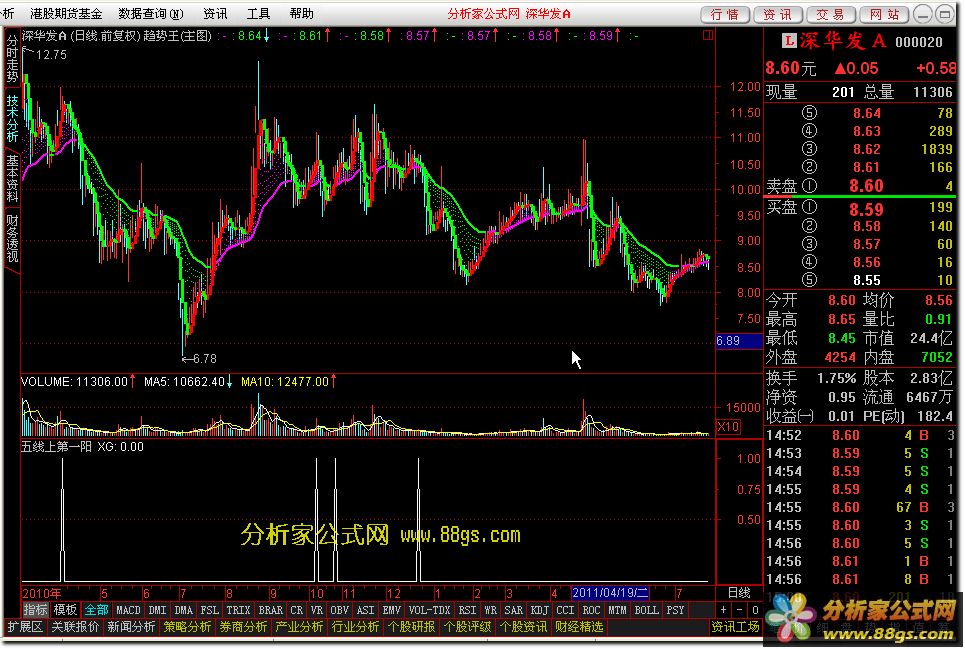Image resolution: width=965 pixels, height=649 pixels.
Task: Choose the TRIX indicator
Action: [238, 610]
